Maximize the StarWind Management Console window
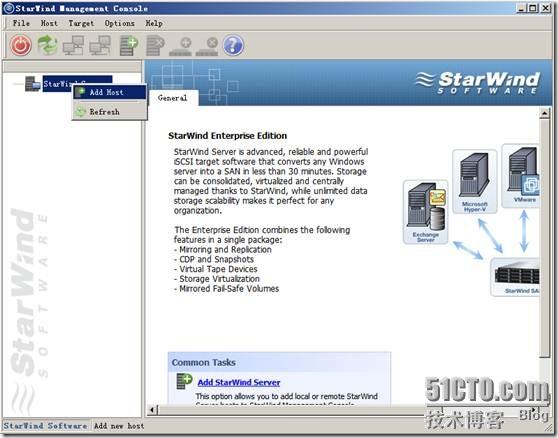 pos(533,8)
